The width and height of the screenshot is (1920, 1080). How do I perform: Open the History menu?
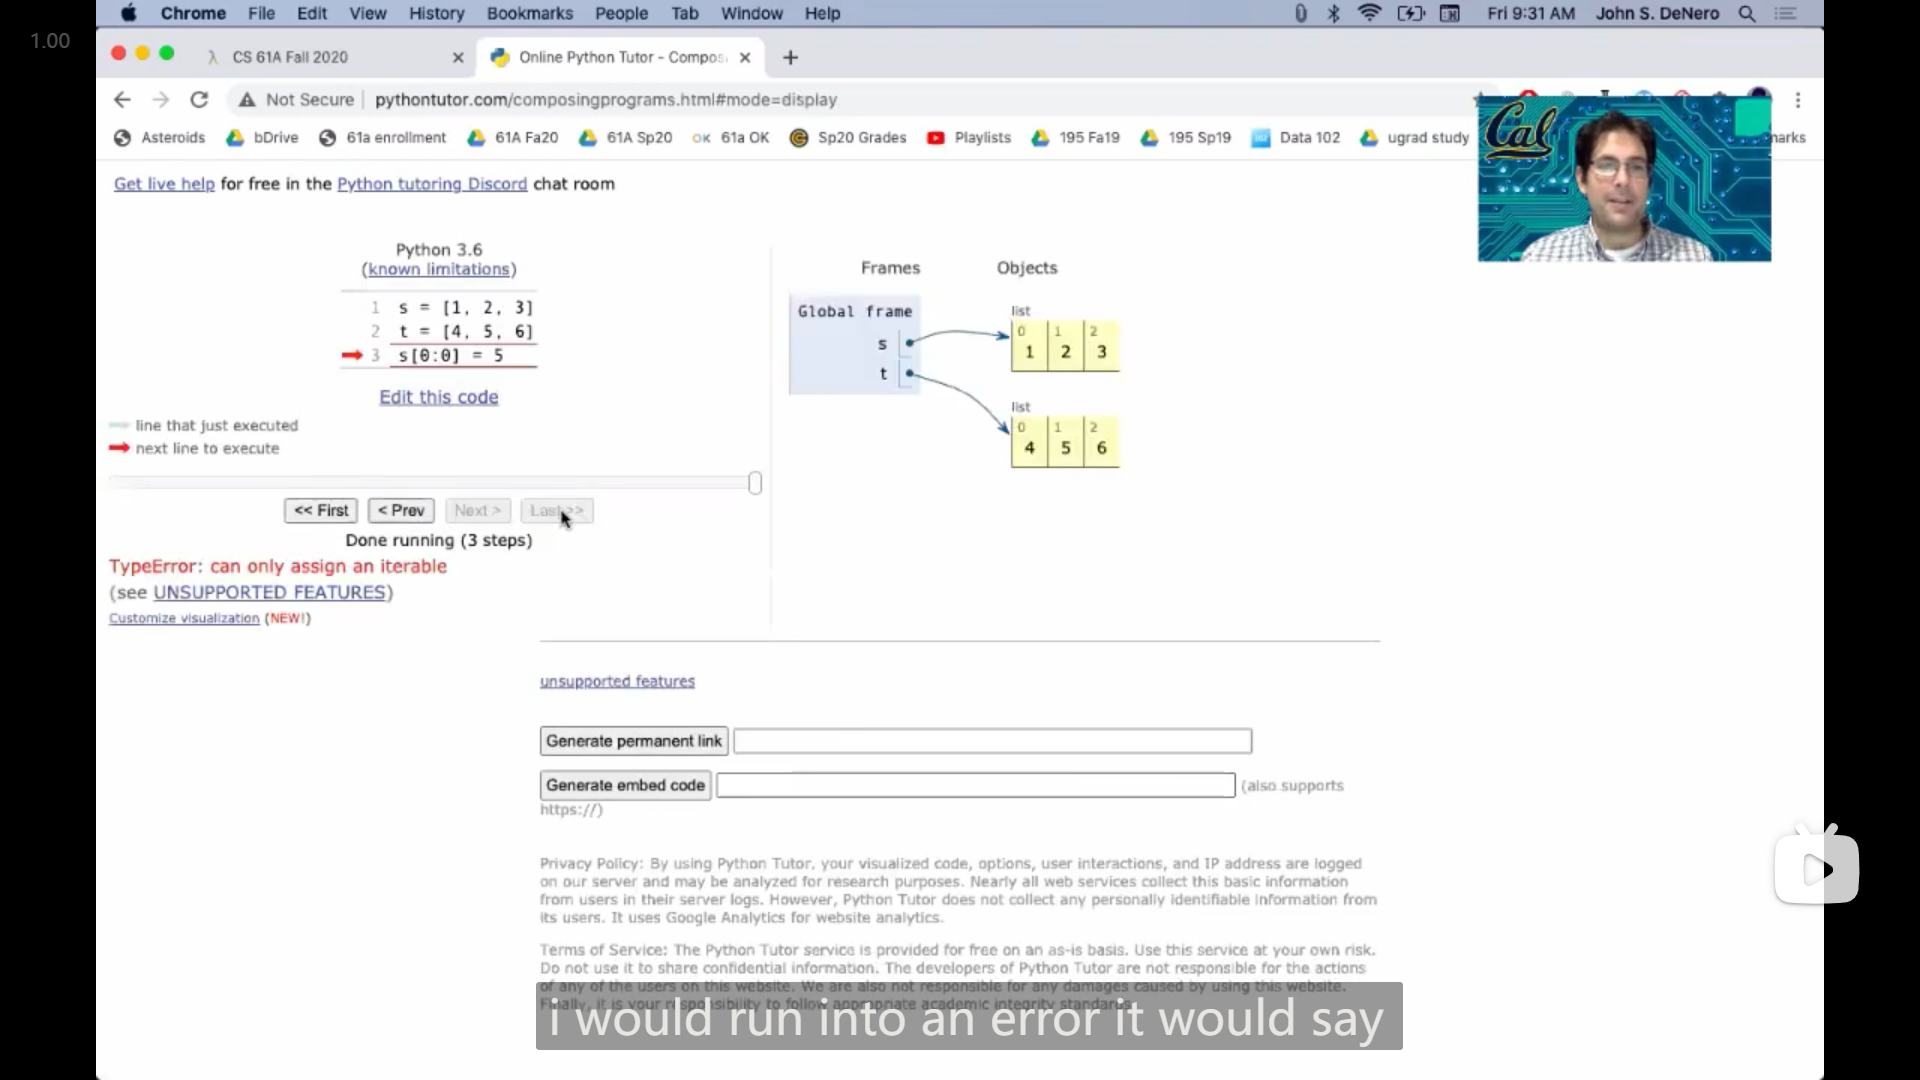[x=436, y=14]
